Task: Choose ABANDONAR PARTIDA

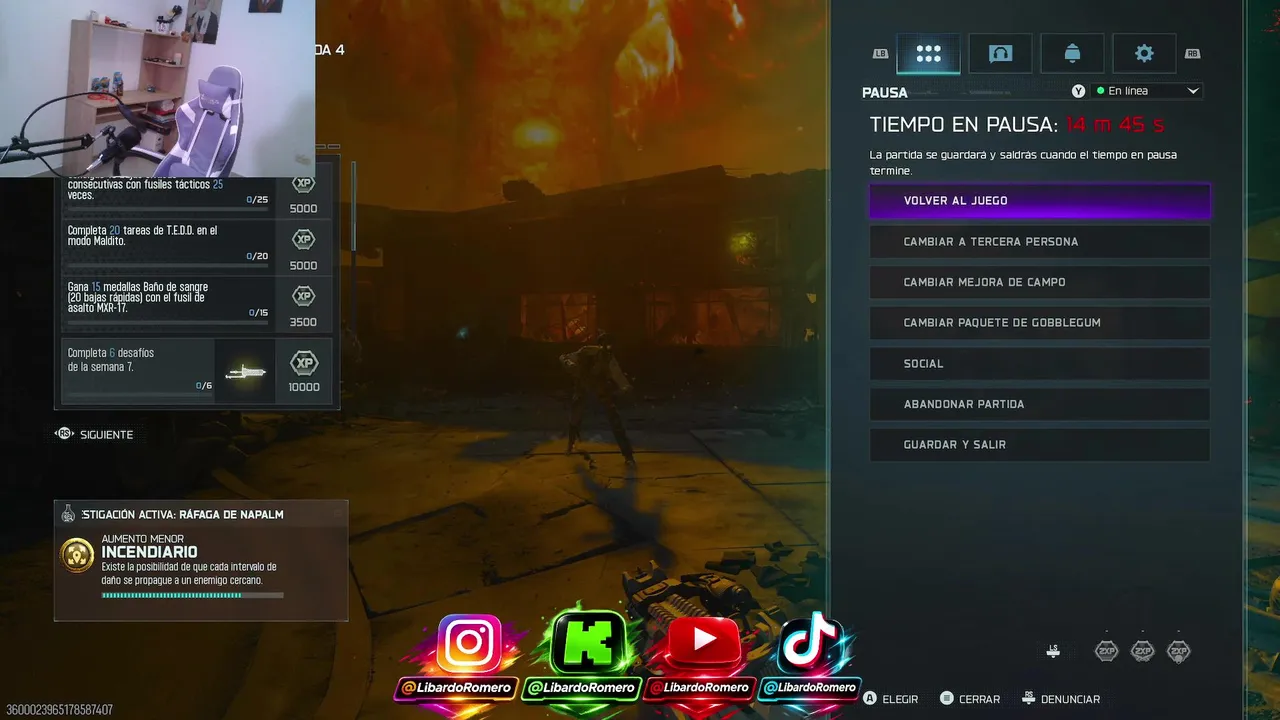Action: coord(1040,404)
